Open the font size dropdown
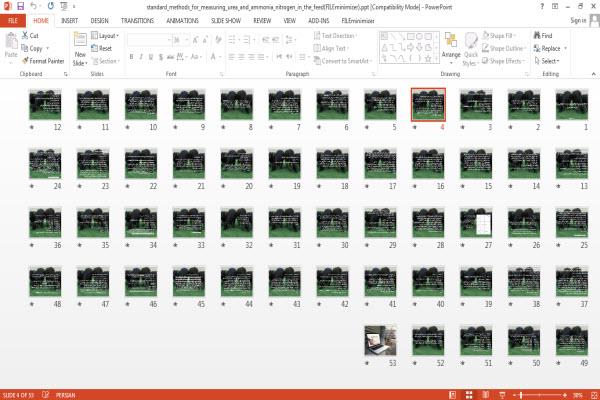 coord(181,40)
